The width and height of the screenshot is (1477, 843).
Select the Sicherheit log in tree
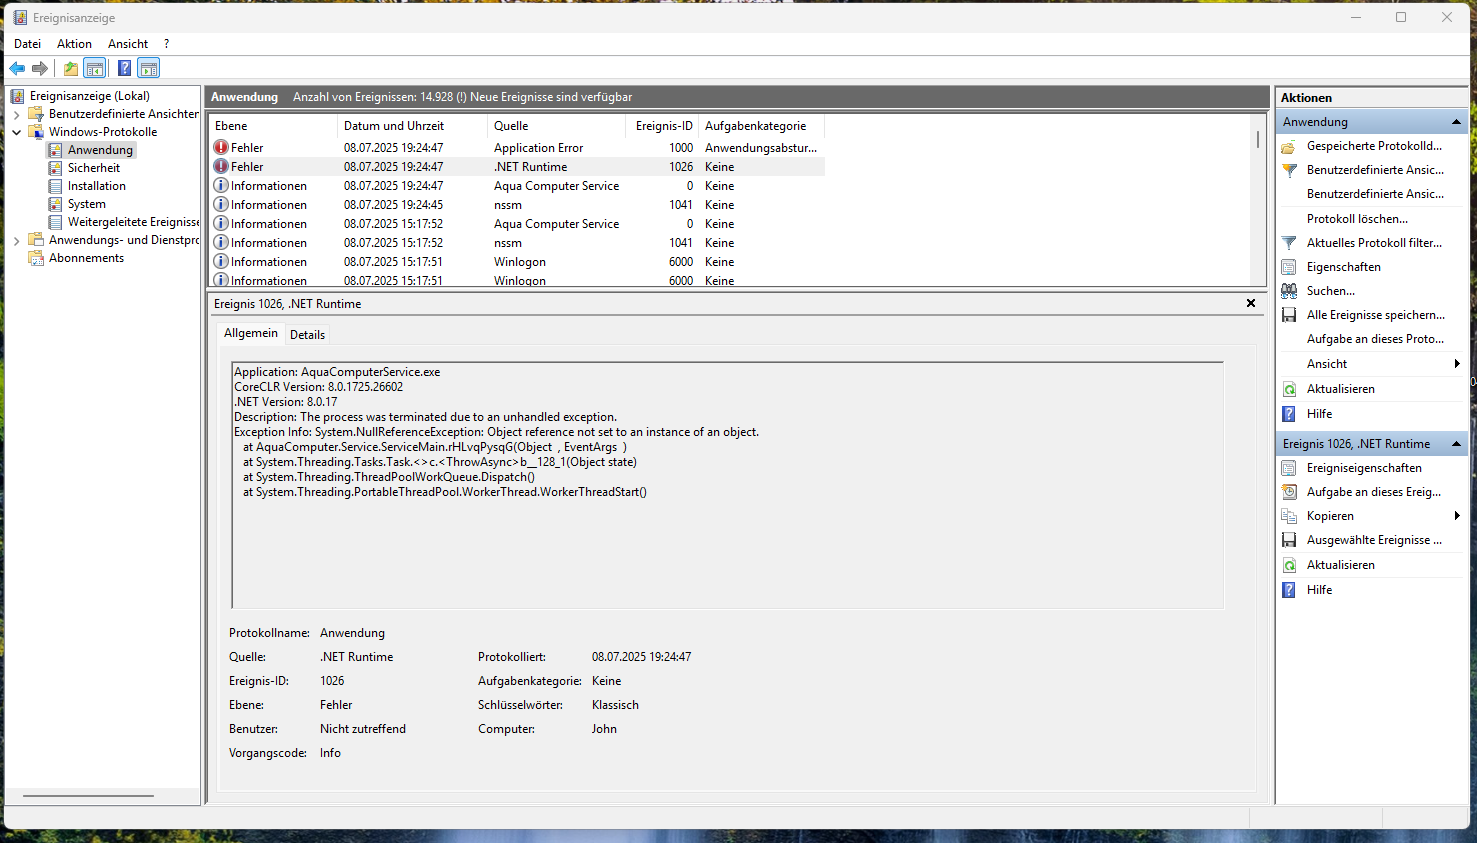tap(94, 168)
